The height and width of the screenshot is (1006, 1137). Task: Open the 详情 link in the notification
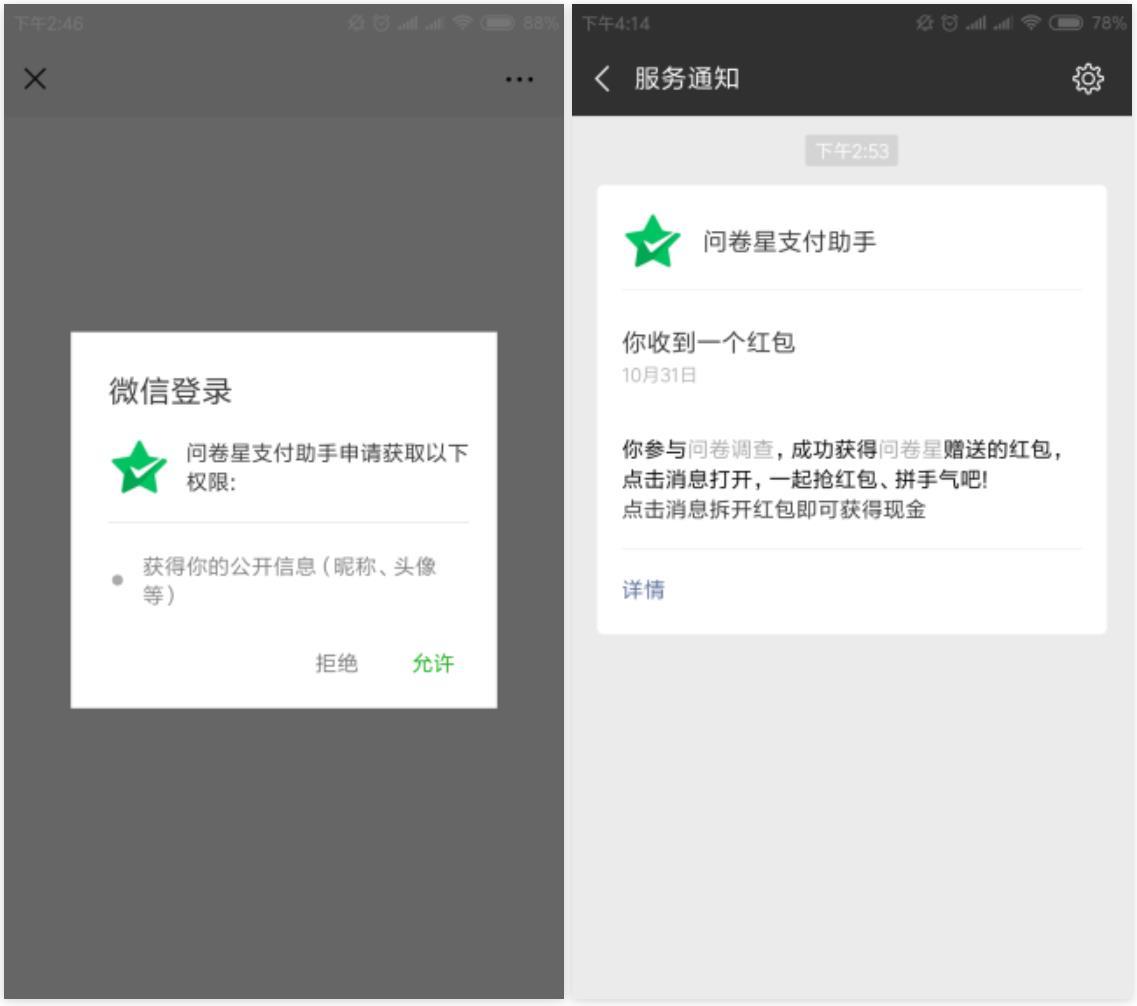pos(643,590)
